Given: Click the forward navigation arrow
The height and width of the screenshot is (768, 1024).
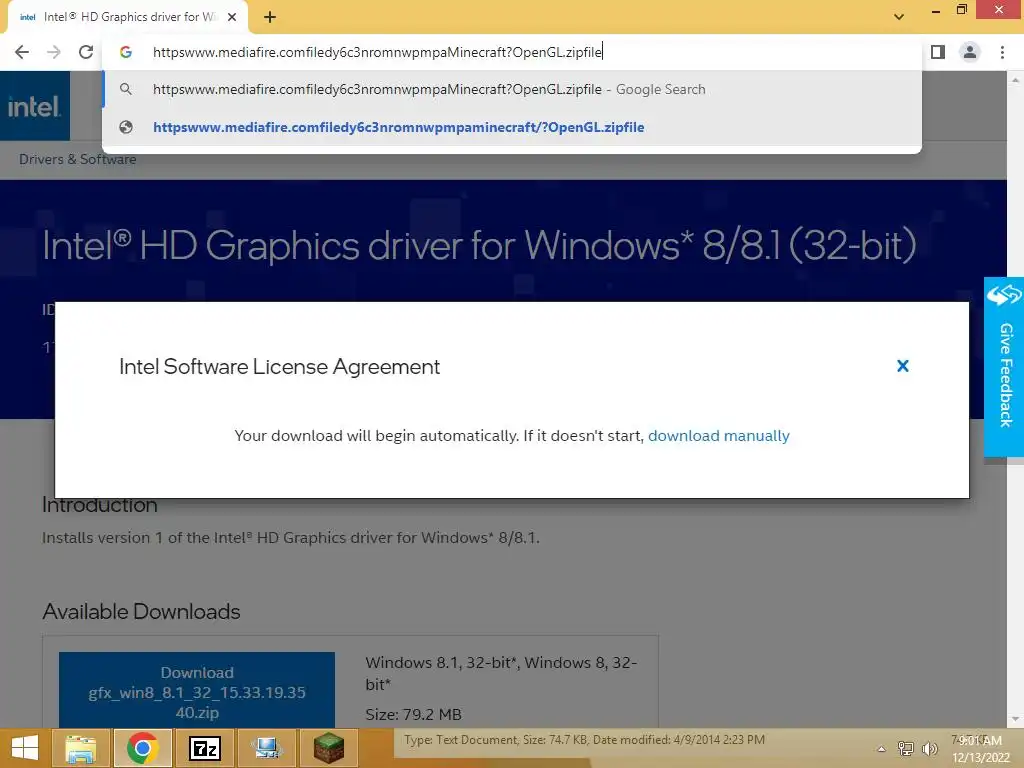Looking at the screenshot, I should click(x=54, y=52).
